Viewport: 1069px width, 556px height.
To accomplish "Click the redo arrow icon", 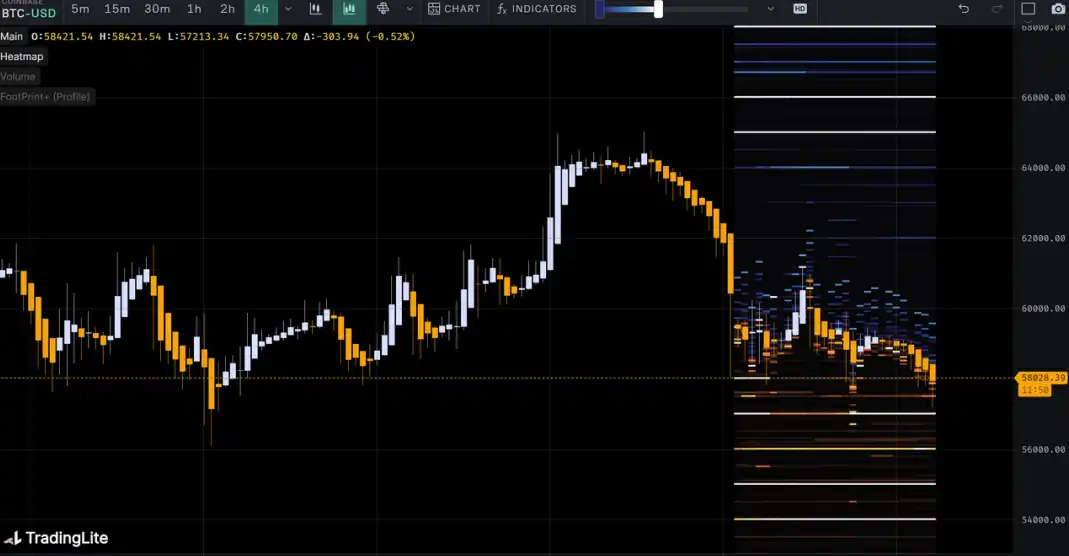I will pyautogui.click(x=996, y=9).
